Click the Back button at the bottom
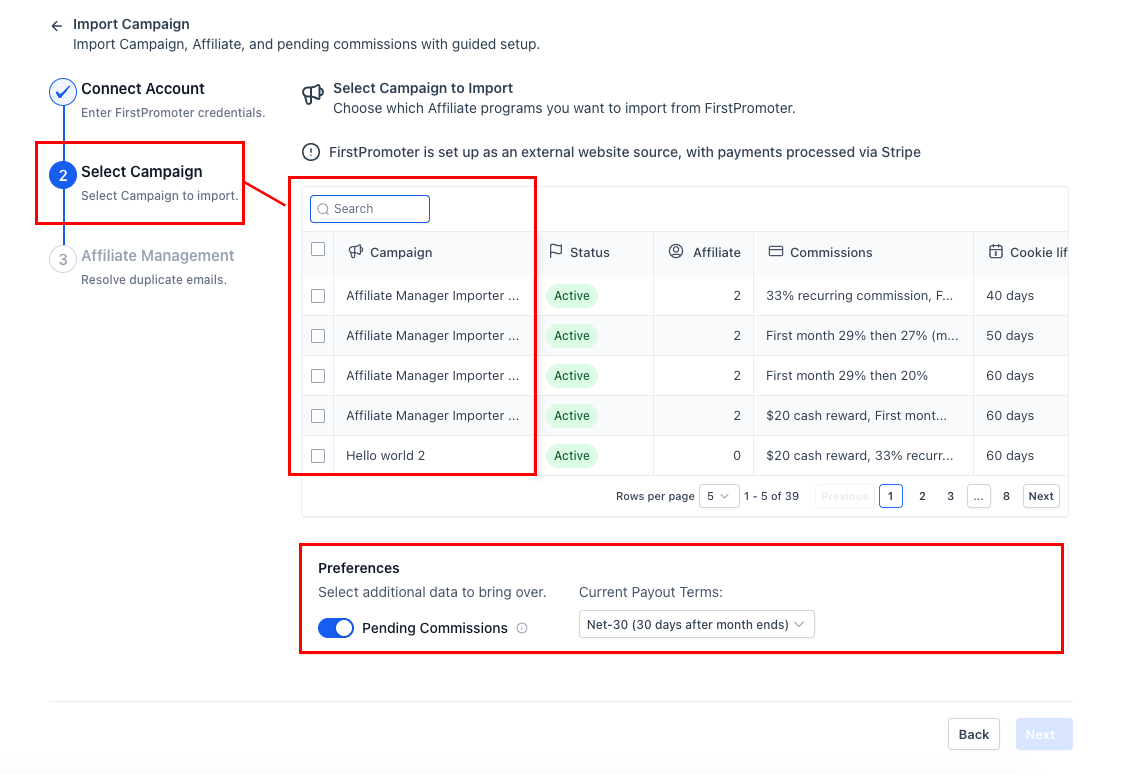Screen dimensions: 1121x774 (974, 735)
